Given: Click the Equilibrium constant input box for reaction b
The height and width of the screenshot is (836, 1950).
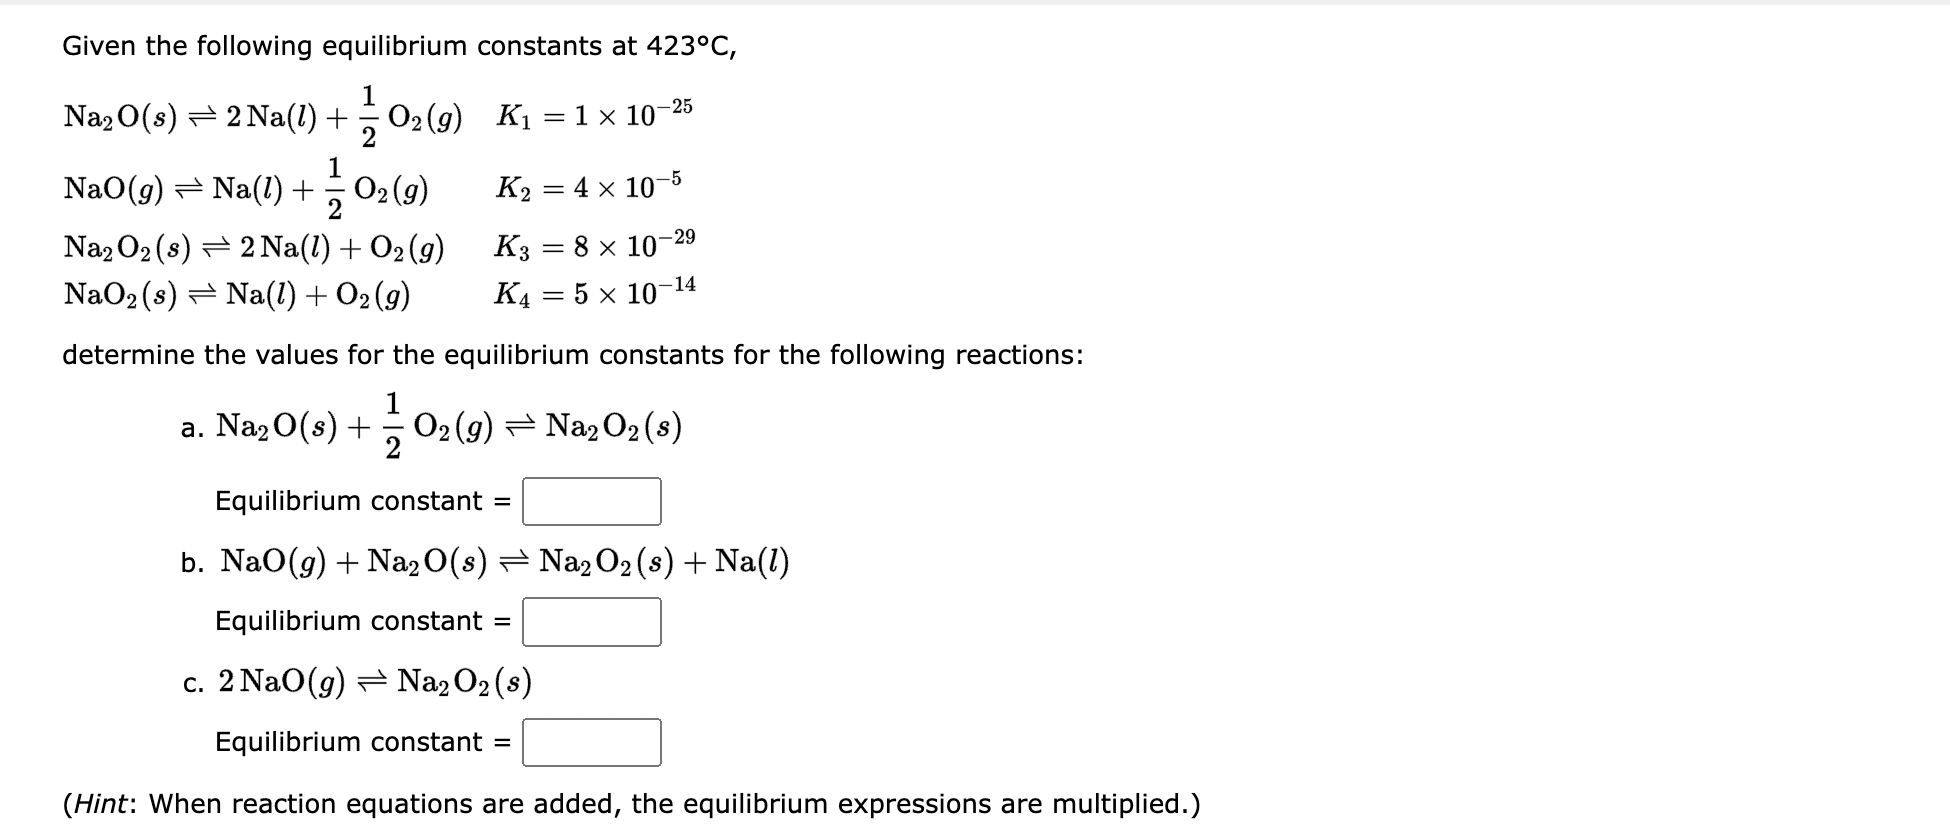Looking at the screenshot, I should click(x=591, y=622).
